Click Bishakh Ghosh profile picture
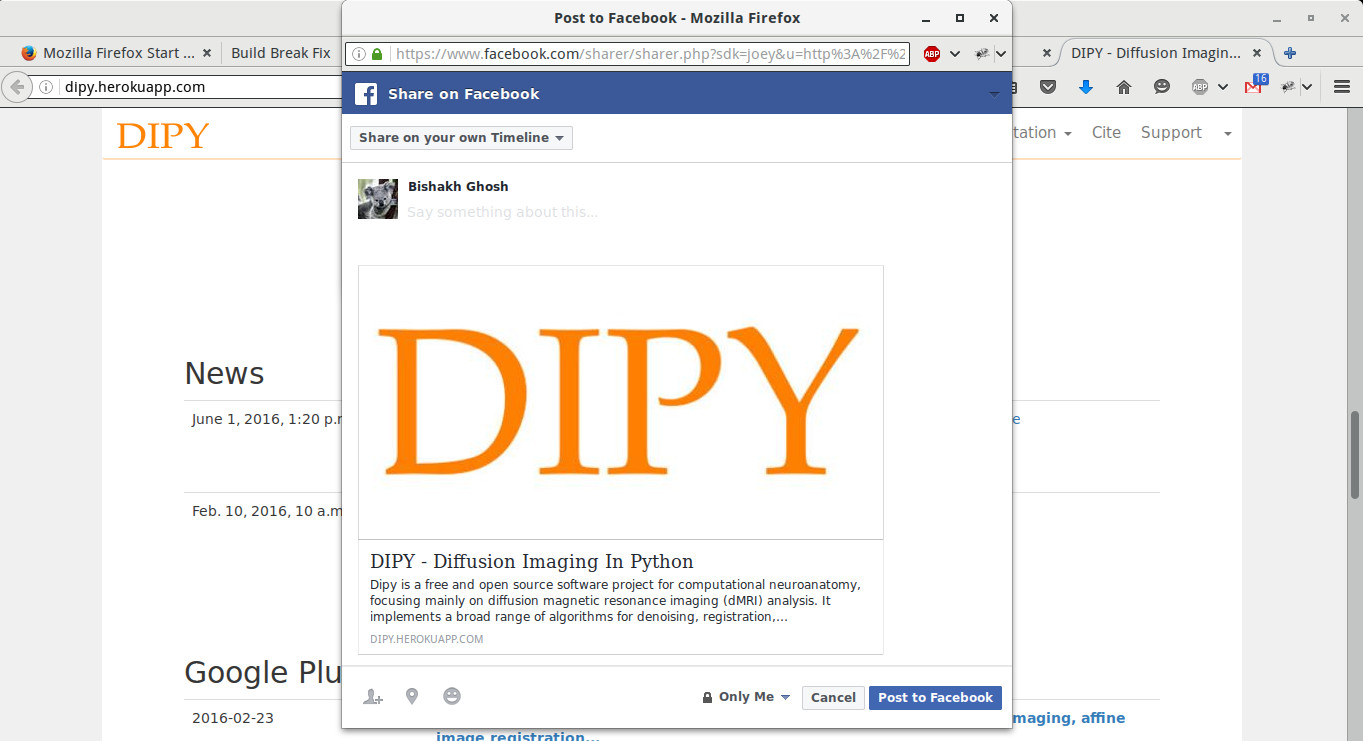The width and height of the screenshot is (1363, 741). 378,199
